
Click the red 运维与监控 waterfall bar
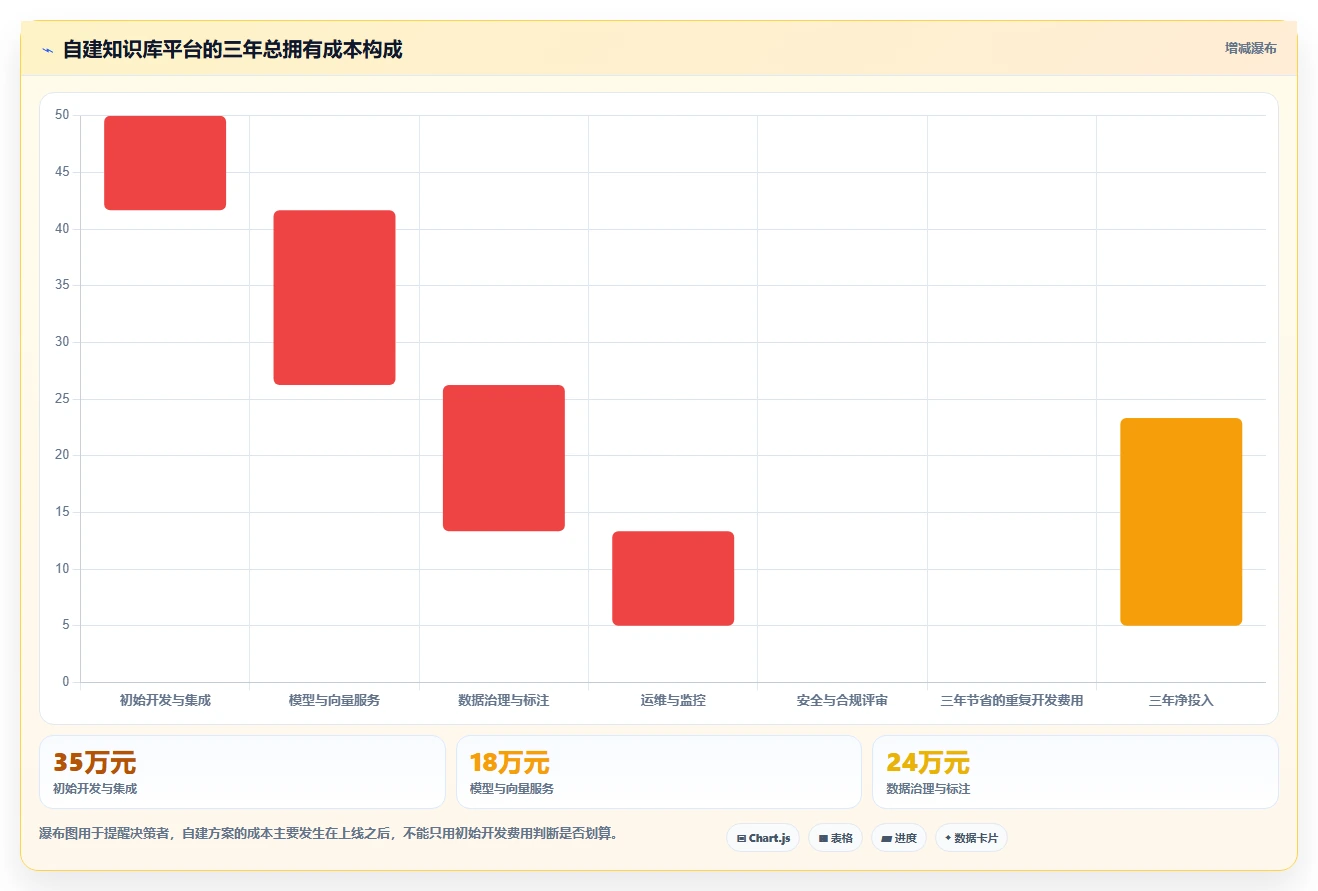pos(673,578)
